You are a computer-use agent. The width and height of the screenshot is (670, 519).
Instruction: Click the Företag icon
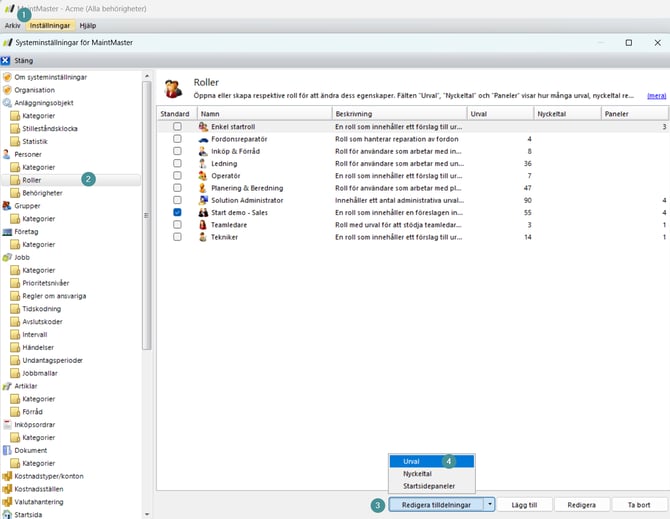point(7,232)
